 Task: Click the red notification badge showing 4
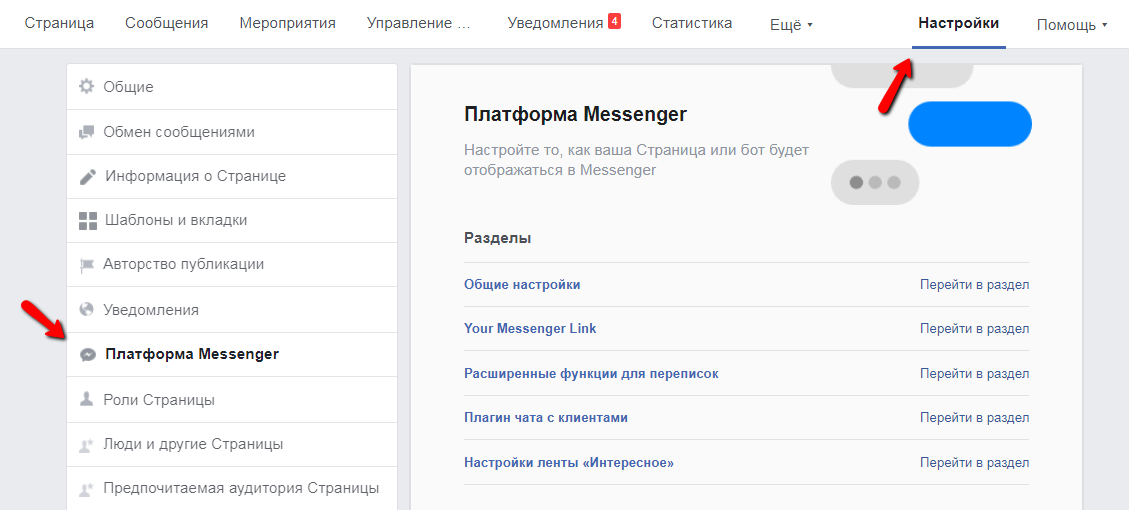[x=614, y=22]
